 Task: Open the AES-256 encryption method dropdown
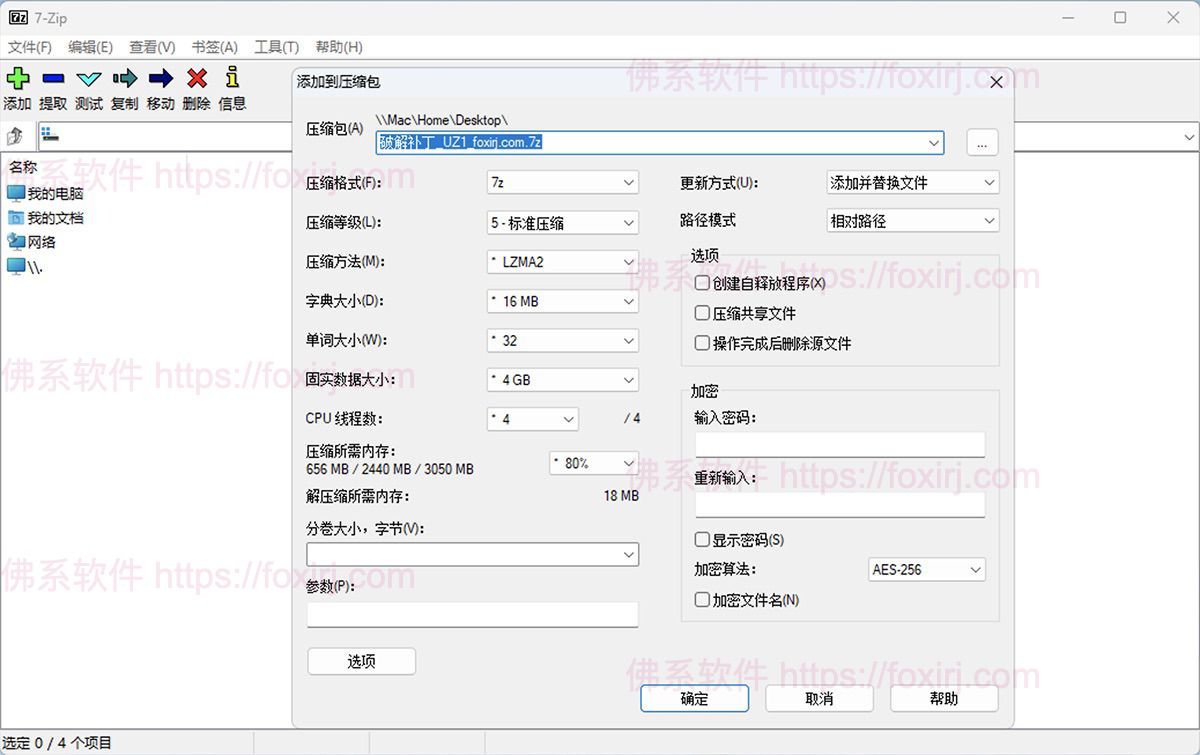click(926, 570)
